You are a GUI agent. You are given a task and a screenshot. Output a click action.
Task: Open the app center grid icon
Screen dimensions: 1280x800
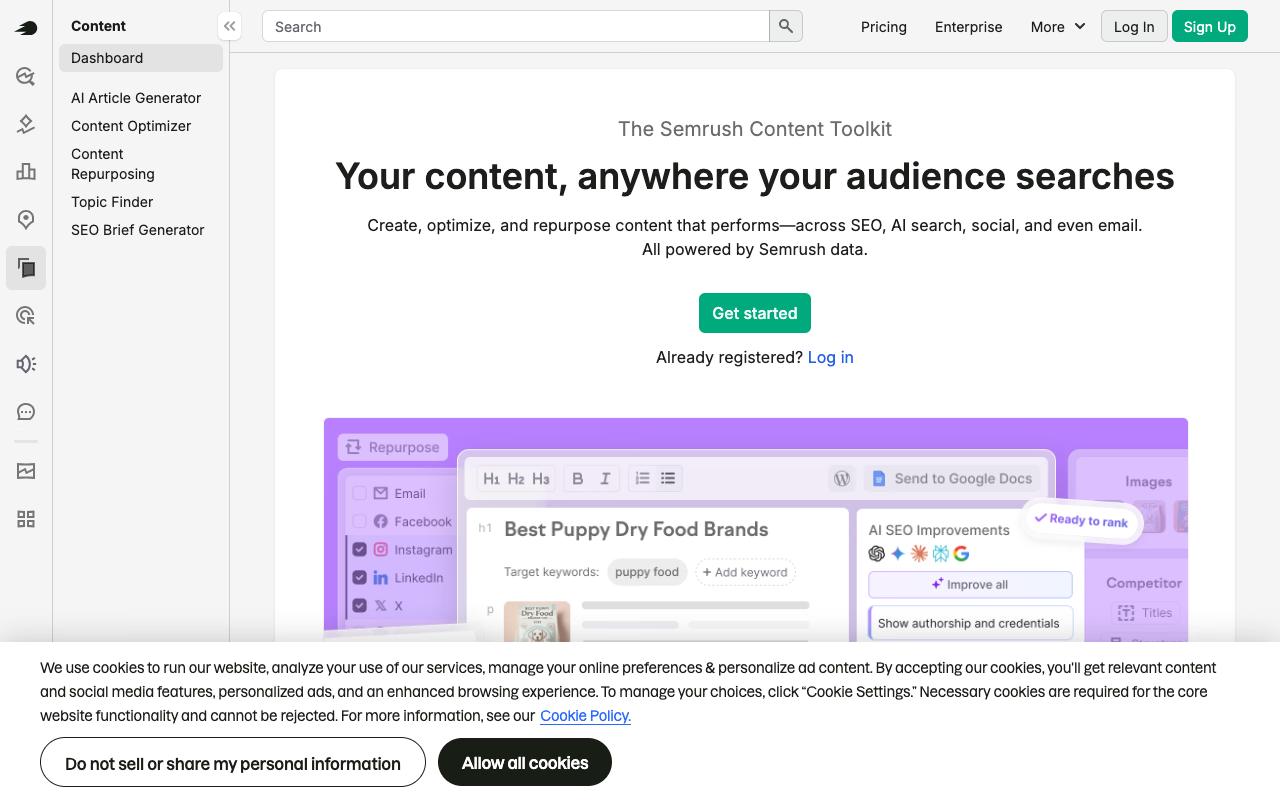[x=26, y=519]
